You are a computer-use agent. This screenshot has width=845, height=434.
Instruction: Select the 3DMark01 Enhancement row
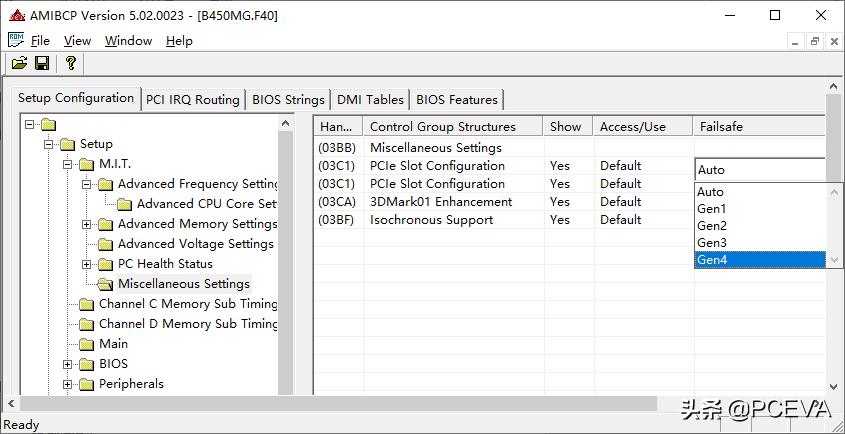coord(440,202)
